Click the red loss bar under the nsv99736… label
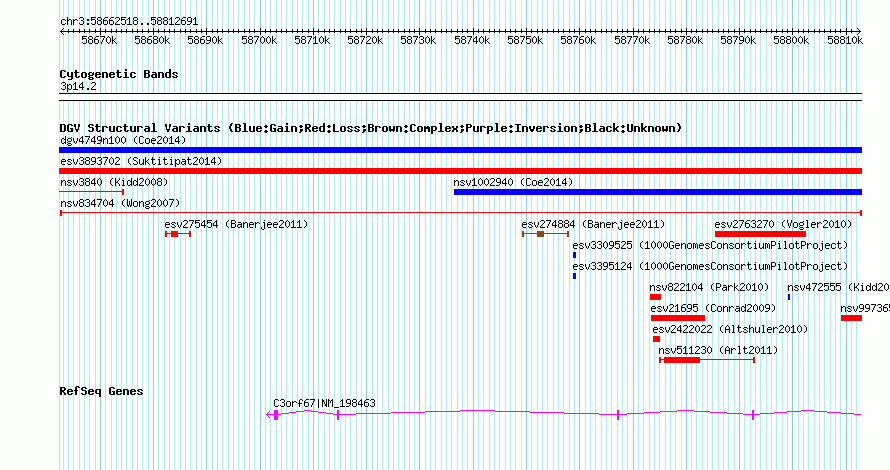This screenshot has width=890, height=470. pos(851,318)
